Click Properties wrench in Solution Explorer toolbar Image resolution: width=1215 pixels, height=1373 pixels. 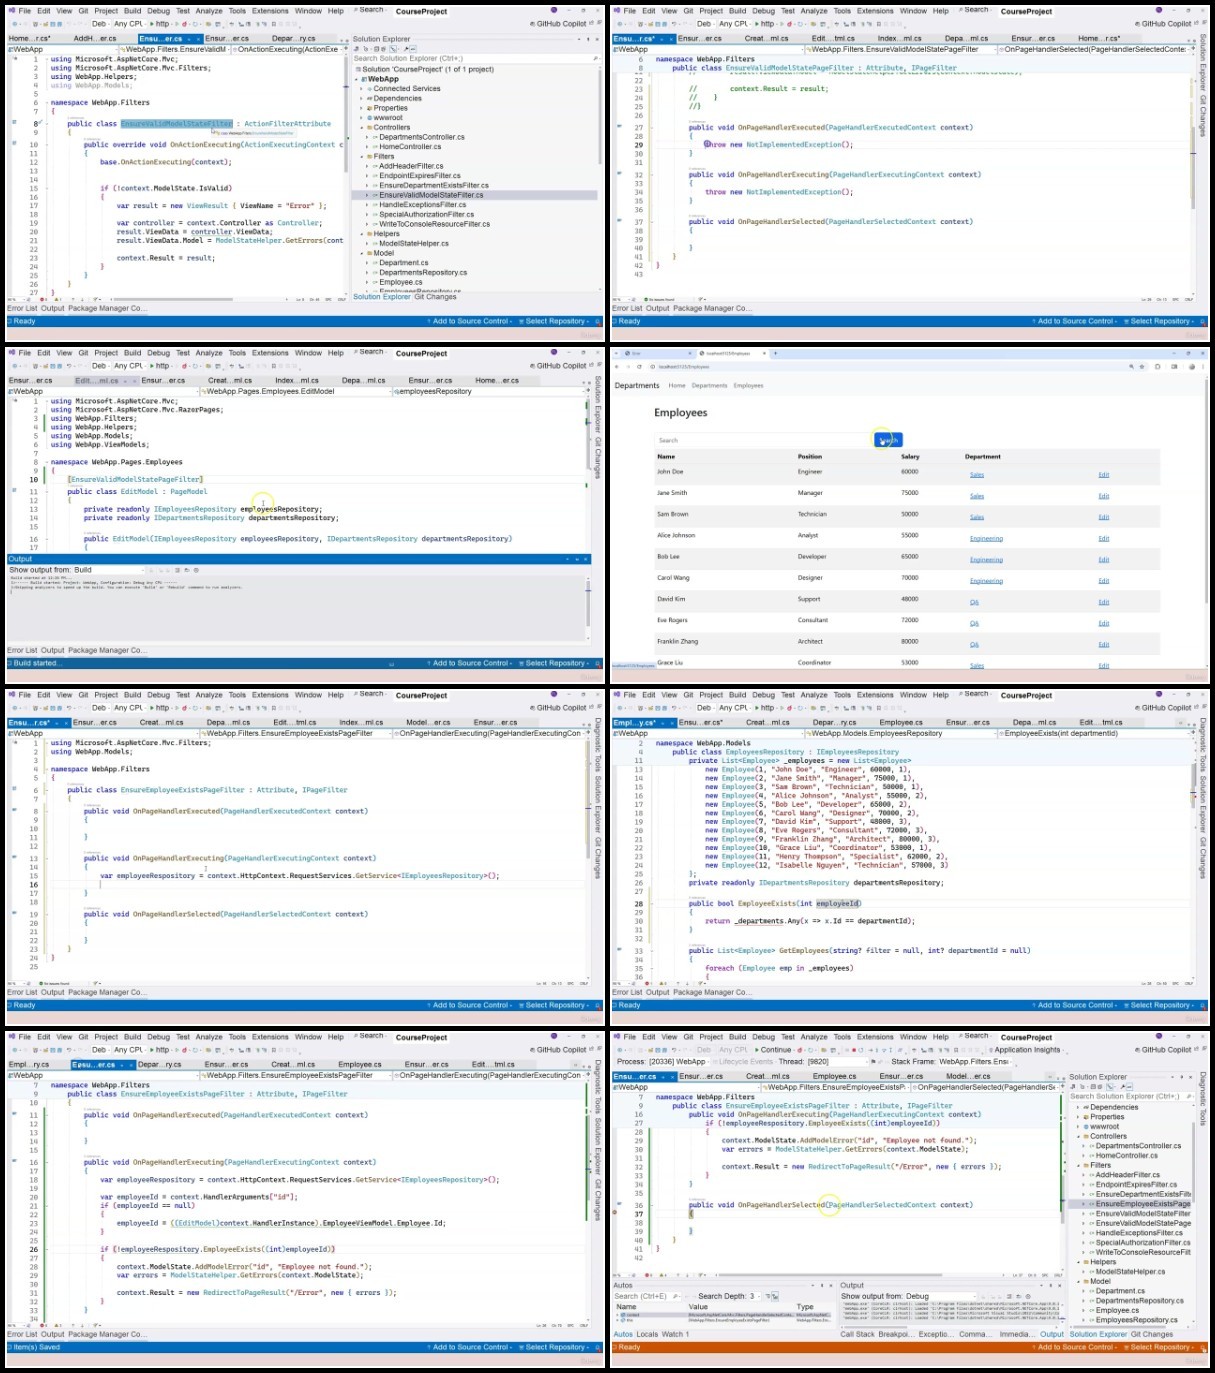(x=405, y=49)
